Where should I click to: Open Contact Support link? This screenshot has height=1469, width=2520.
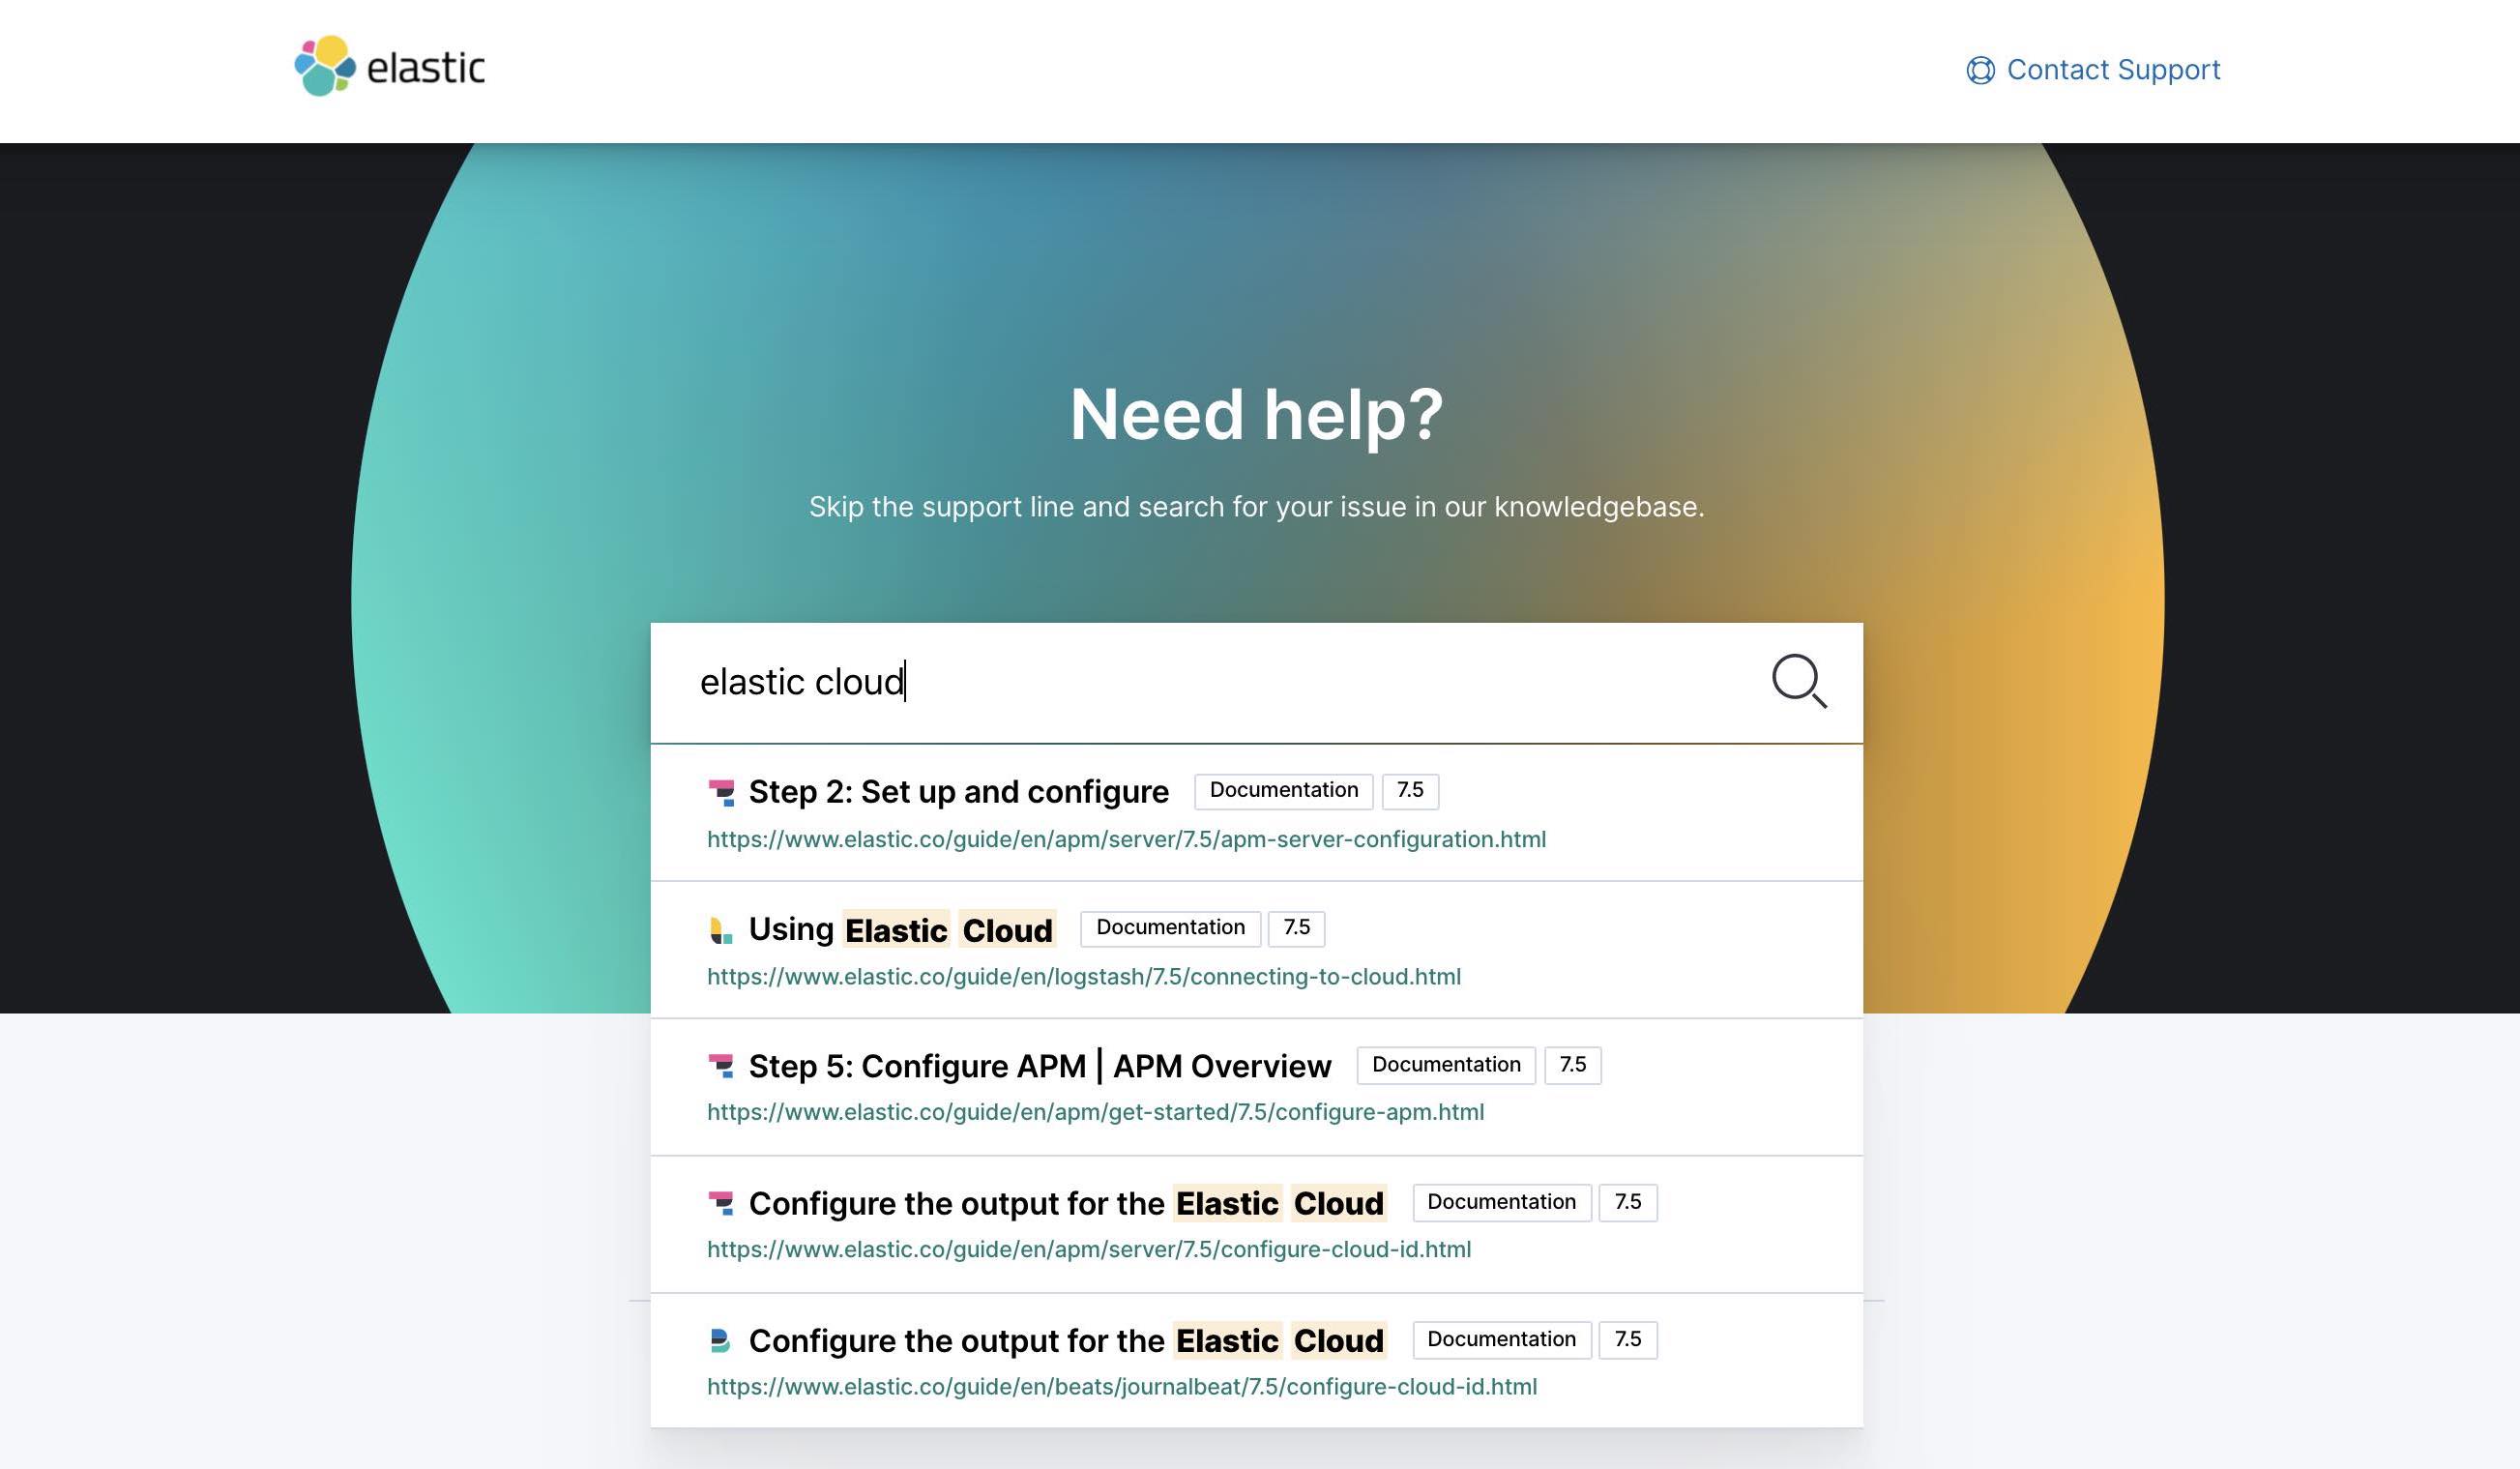coord(2093,69)
